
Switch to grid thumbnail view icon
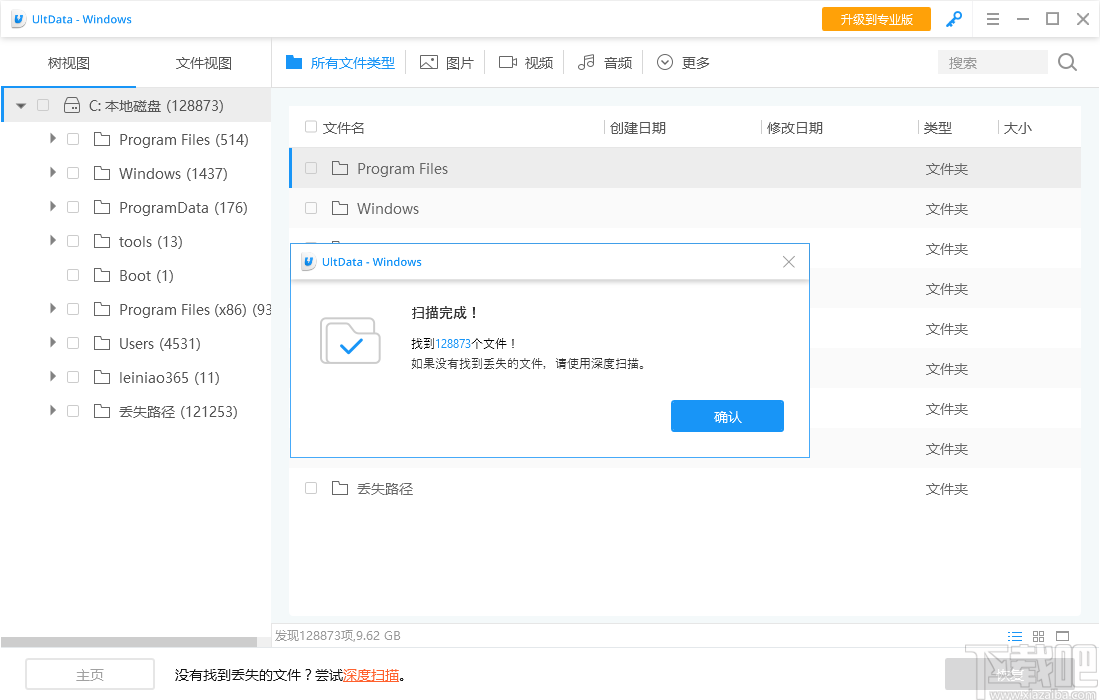[1038, 636]
